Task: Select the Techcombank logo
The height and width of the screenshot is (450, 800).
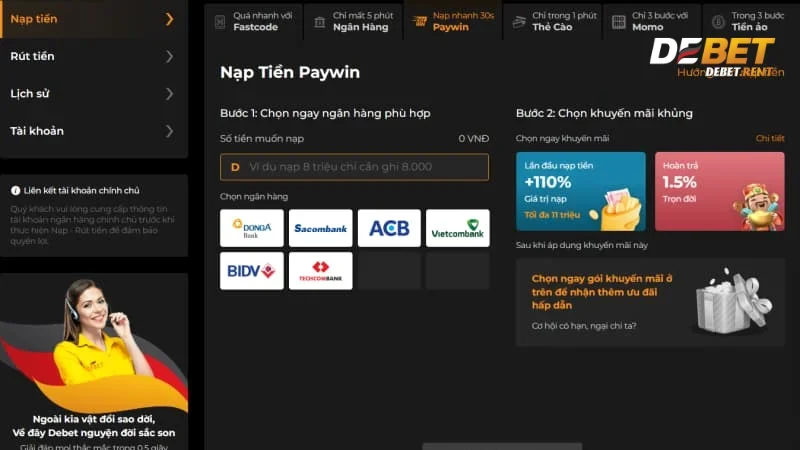Action: [320, 271]
